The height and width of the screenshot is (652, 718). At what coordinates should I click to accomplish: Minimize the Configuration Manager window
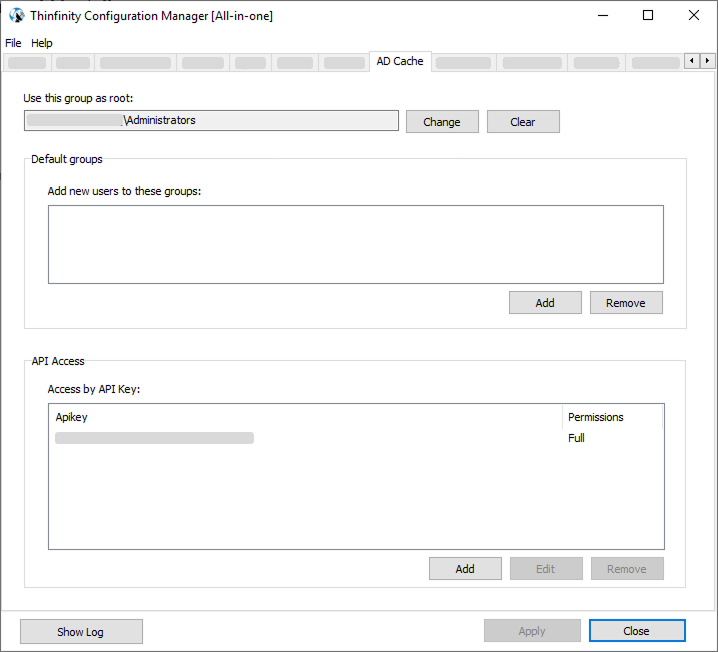pyautogui.click(x=603, y=16)
